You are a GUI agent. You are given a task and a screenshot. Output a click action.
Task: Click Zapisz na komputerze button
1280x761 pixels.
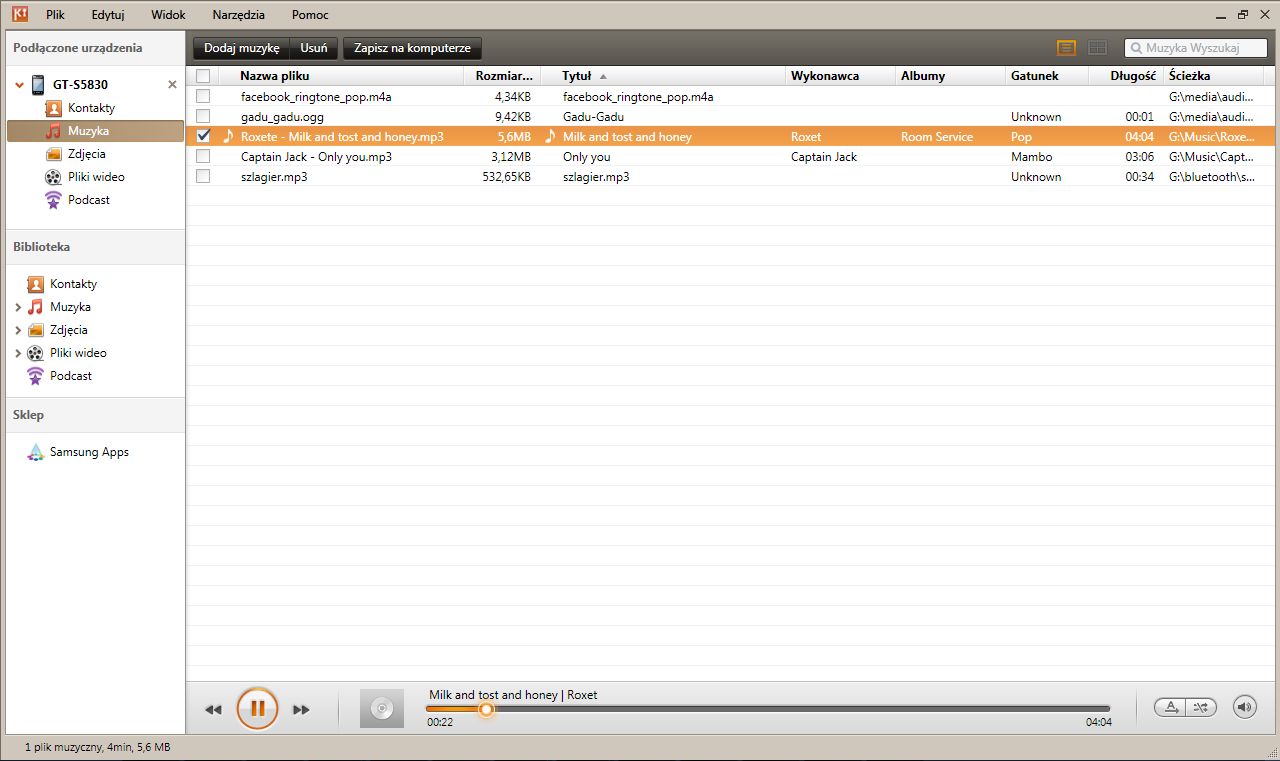(412, 48)
